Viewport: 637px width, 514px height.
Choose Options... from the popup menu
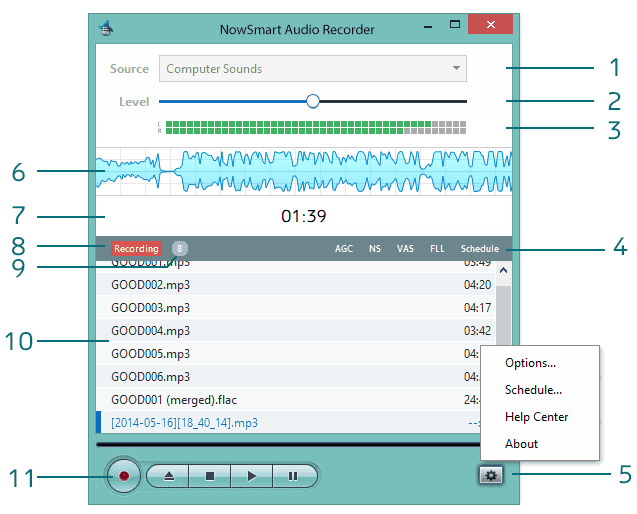(530, 363)
